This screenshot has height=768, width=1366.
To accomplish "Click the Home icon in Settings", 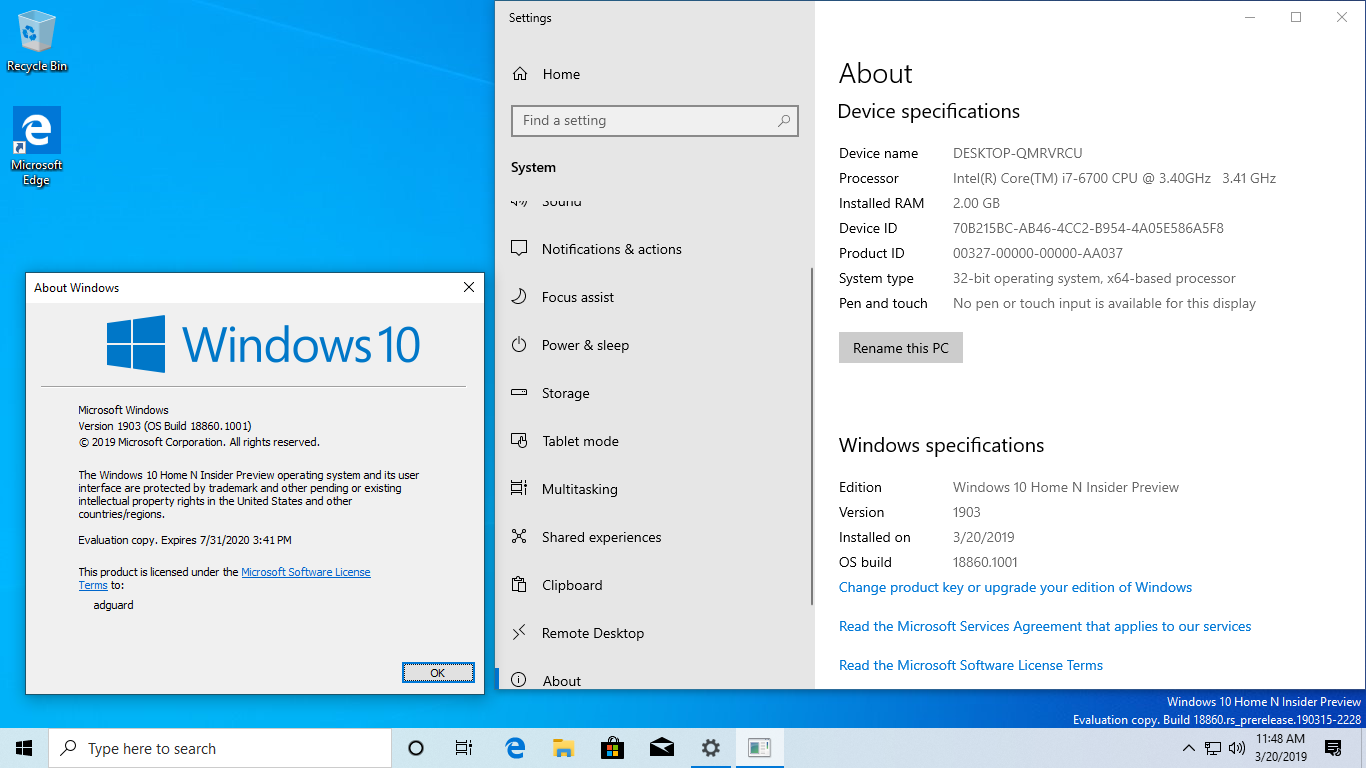I will click(x=520, y=74).
